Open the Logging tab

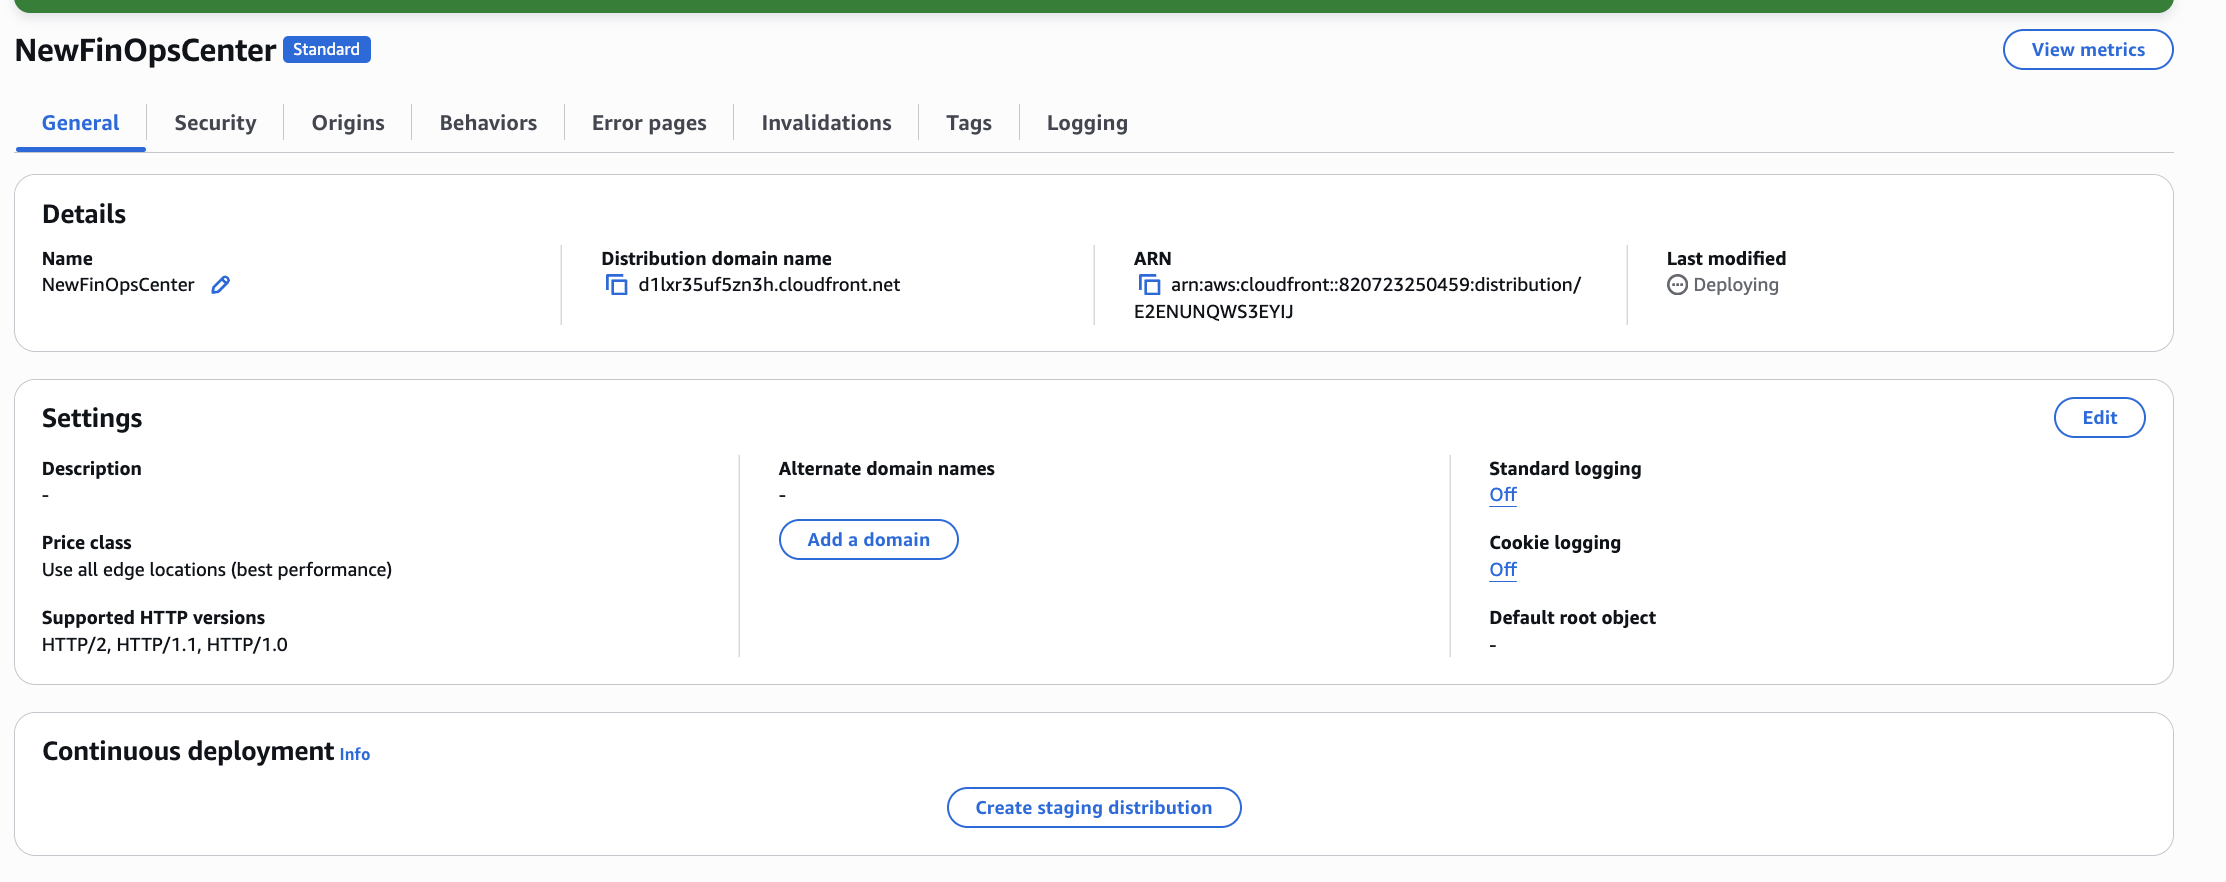(1087, 123)
